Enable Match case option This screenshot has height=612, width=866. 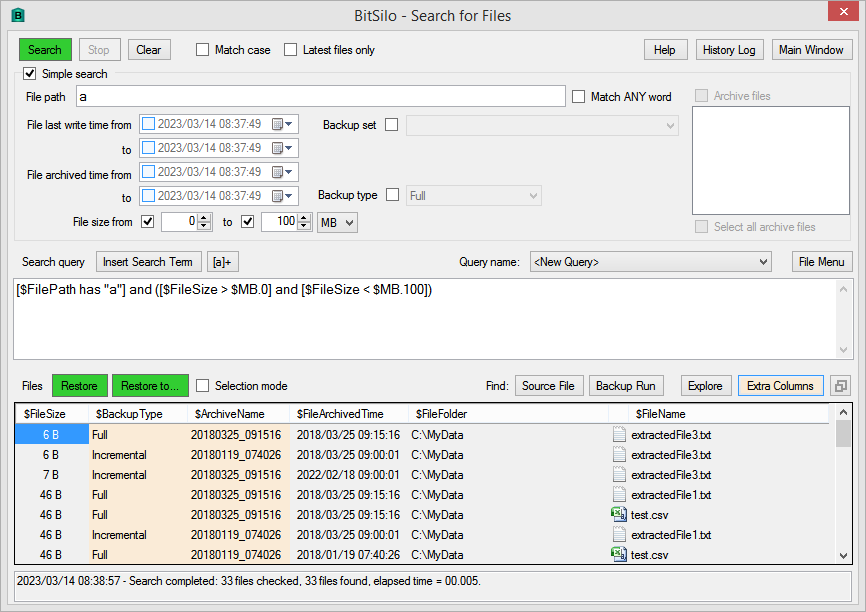[x=203, y=50]
